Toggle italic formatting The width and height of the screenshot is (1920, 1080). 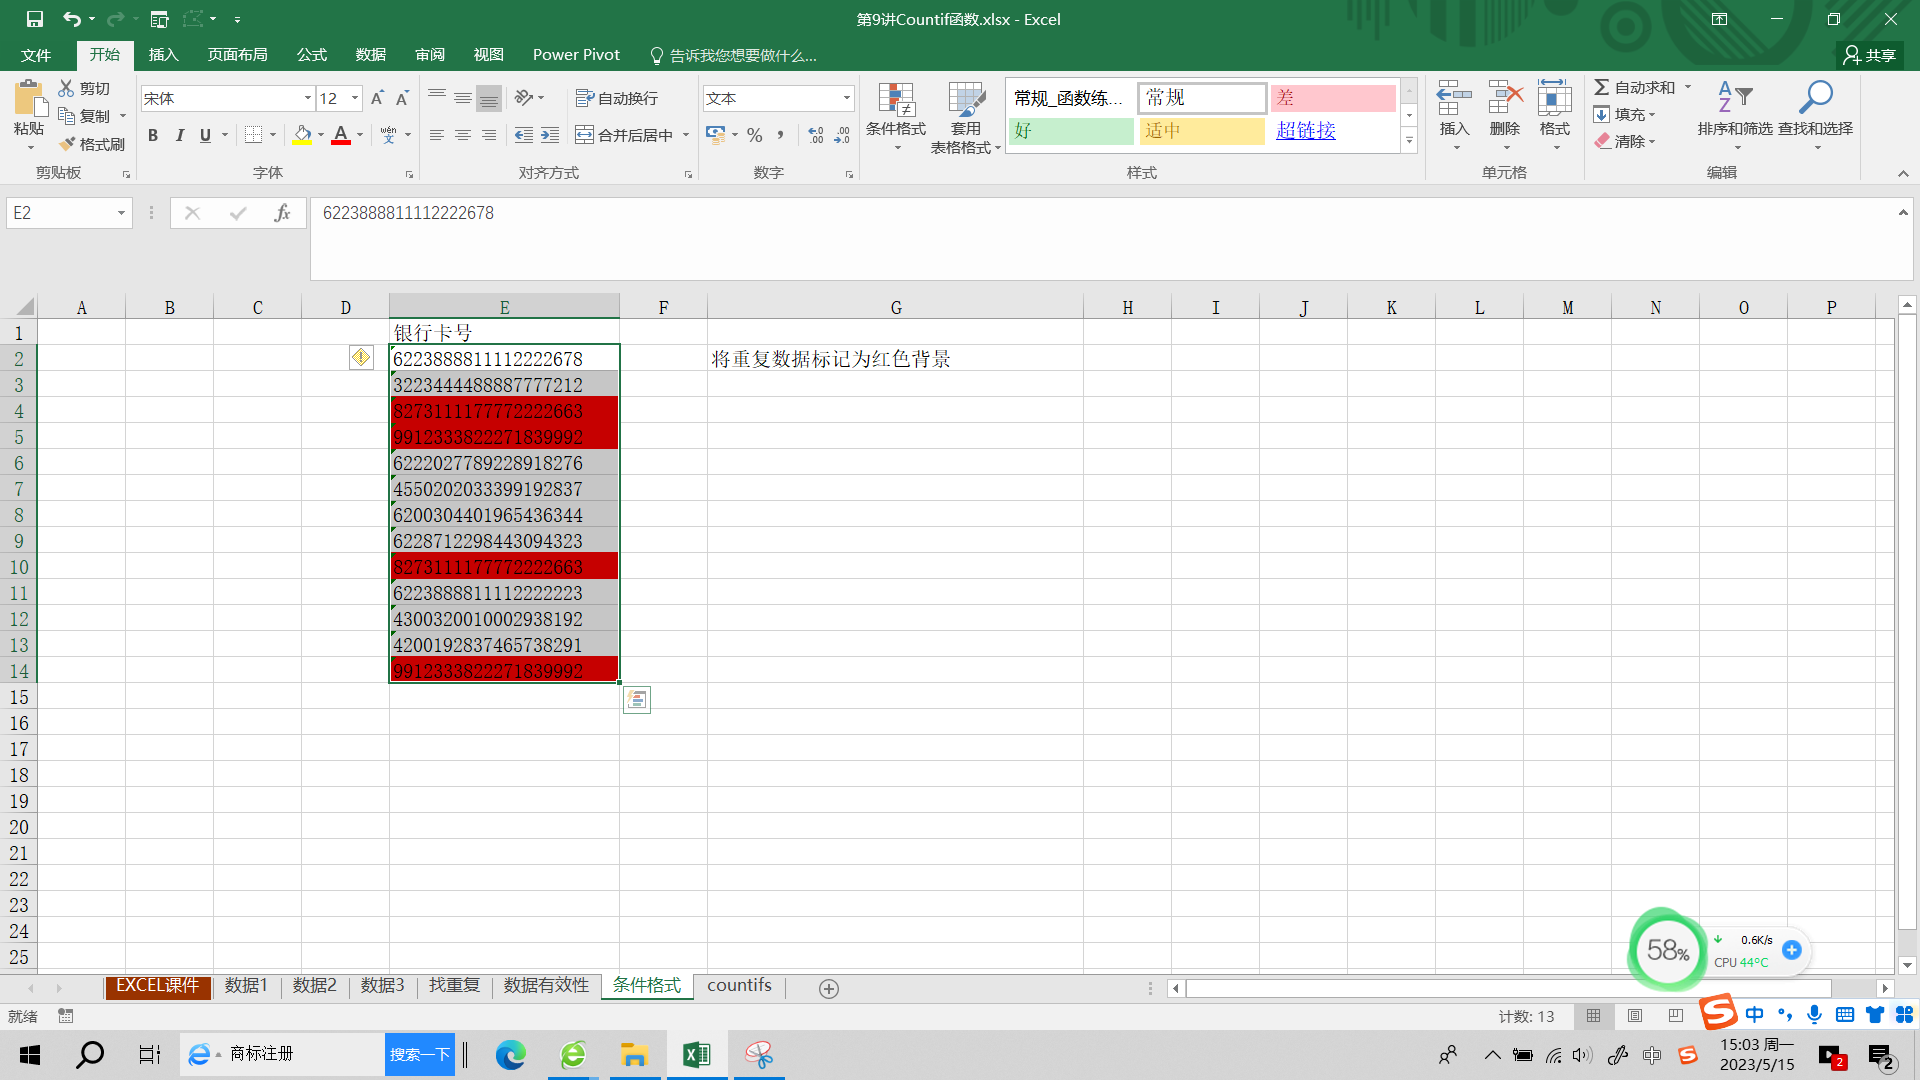point(179,135)
